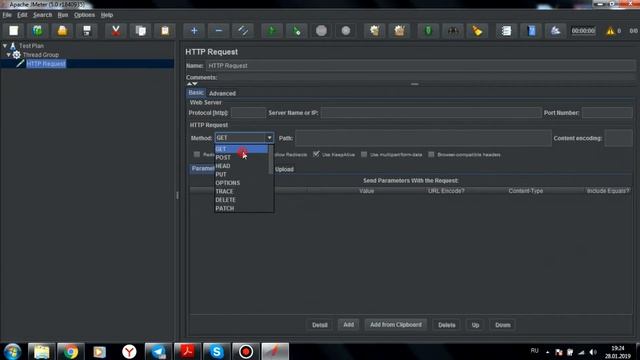This screenshot has height=360, width=640.
Task: Click the Paste clipboard icon
Action: 165,31
